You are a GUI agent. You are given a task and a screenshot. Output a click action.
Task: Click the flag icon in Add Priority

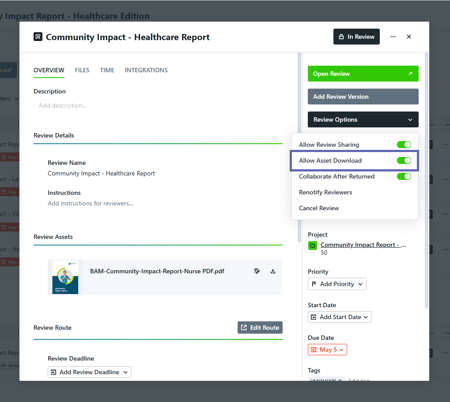(314, 284)
